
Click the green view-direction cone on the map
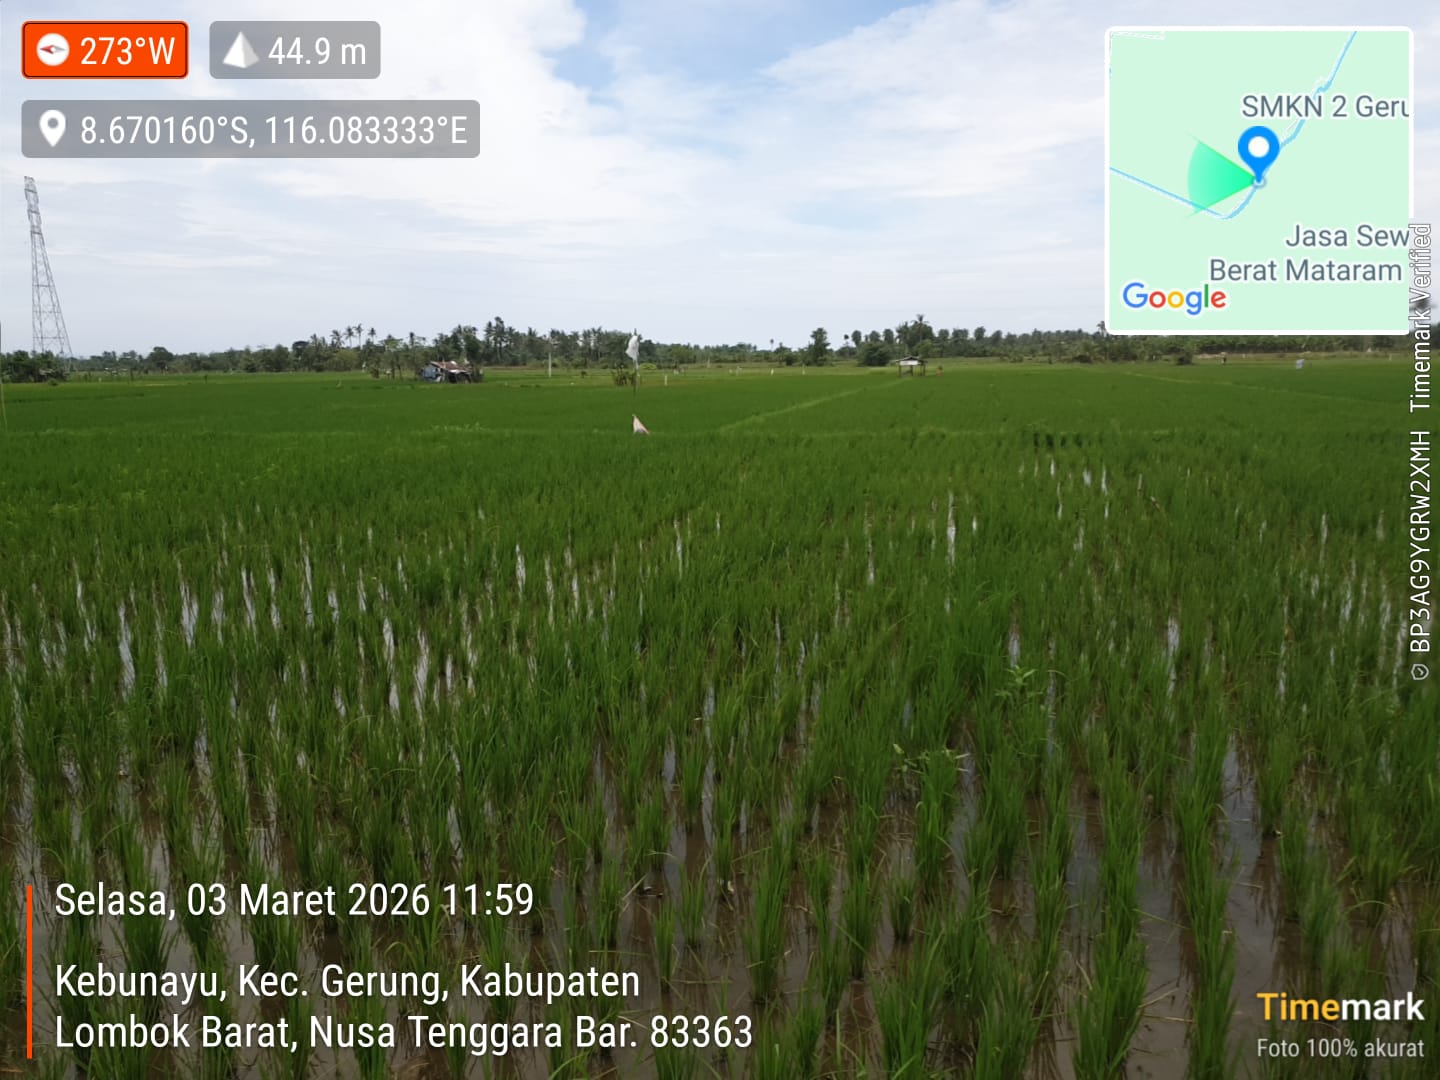(x=1214, y=175)
